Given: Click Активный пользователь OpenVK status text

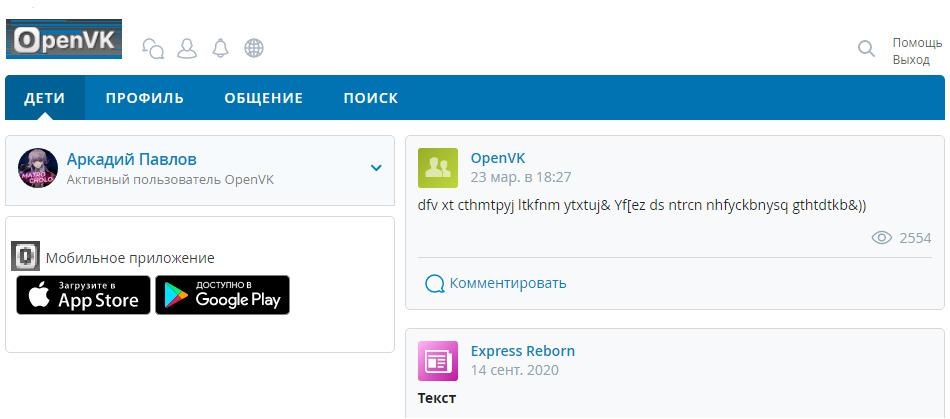Looking at the screenshot, I should click(170, 180).
